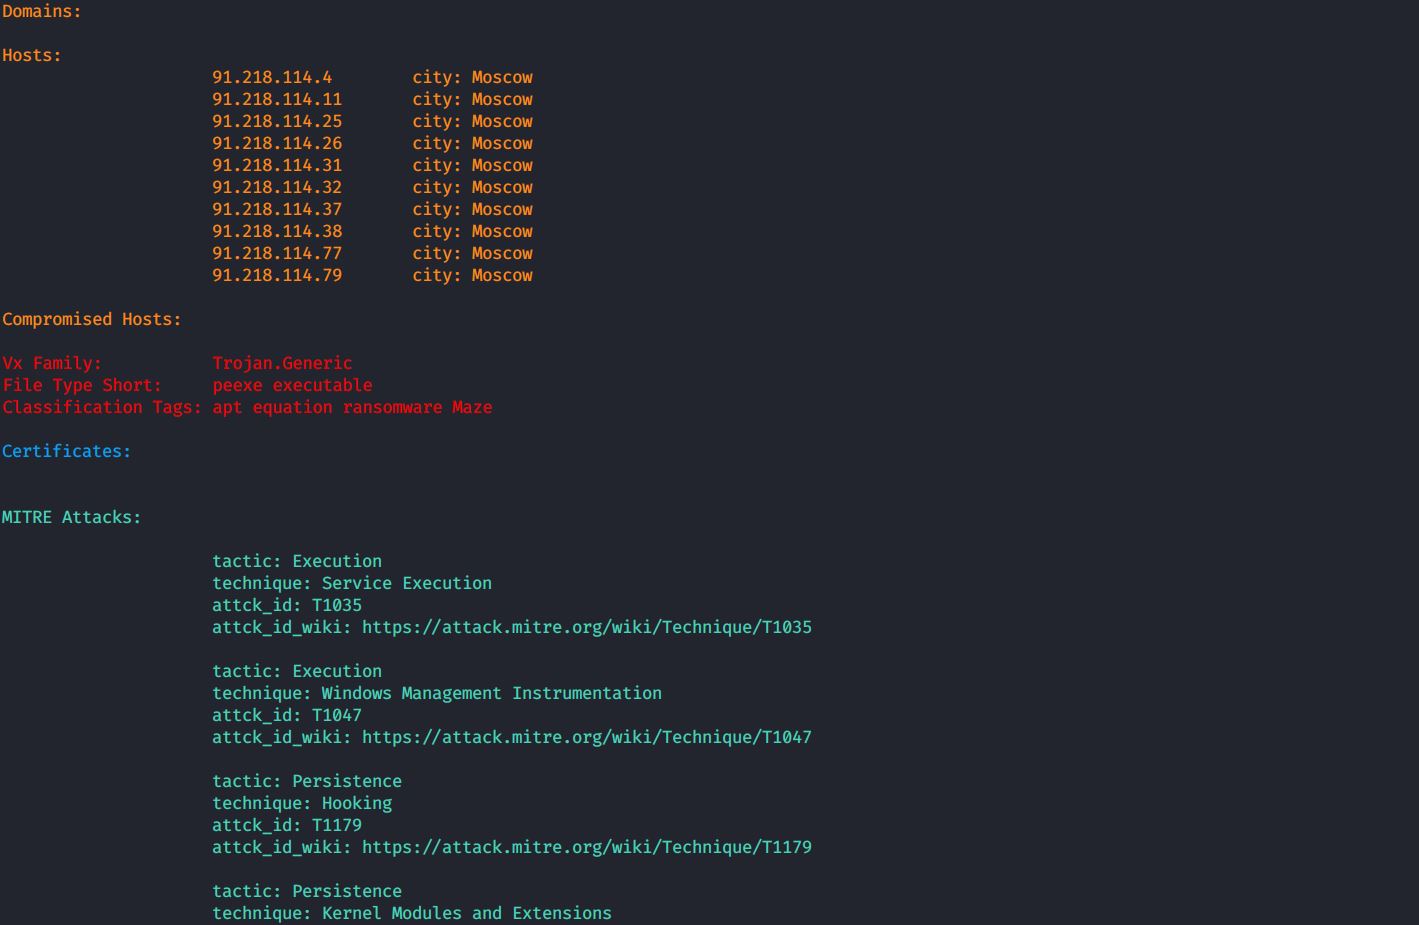Click 'apt equation ransomware Maze' tags text

[x=352, y=408]
